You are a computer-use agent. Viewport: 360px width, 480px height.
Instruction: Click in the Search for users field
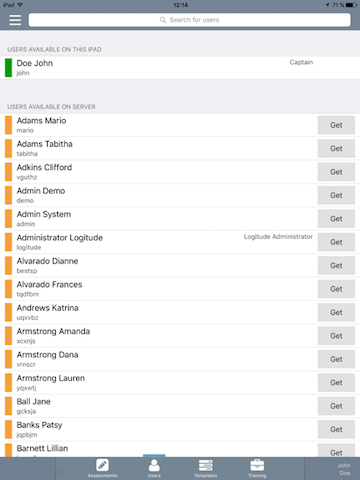coord(189,20)
